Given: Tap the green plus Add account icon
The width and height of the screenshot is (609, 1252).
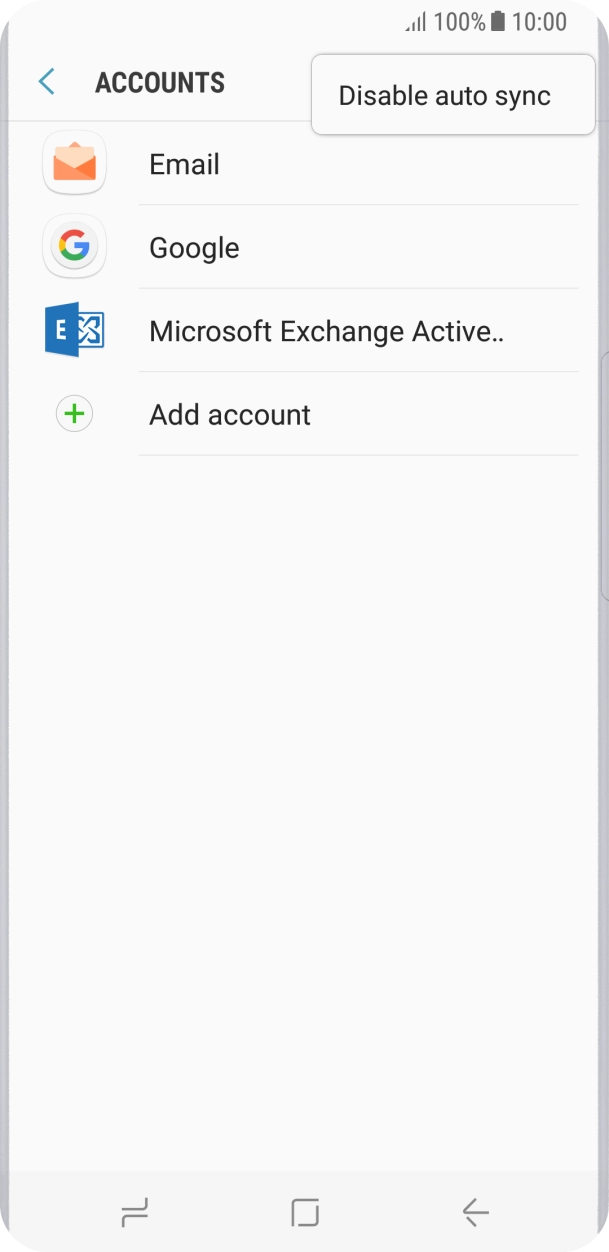Looking at the screenshot, I should (x=73, y=414).
